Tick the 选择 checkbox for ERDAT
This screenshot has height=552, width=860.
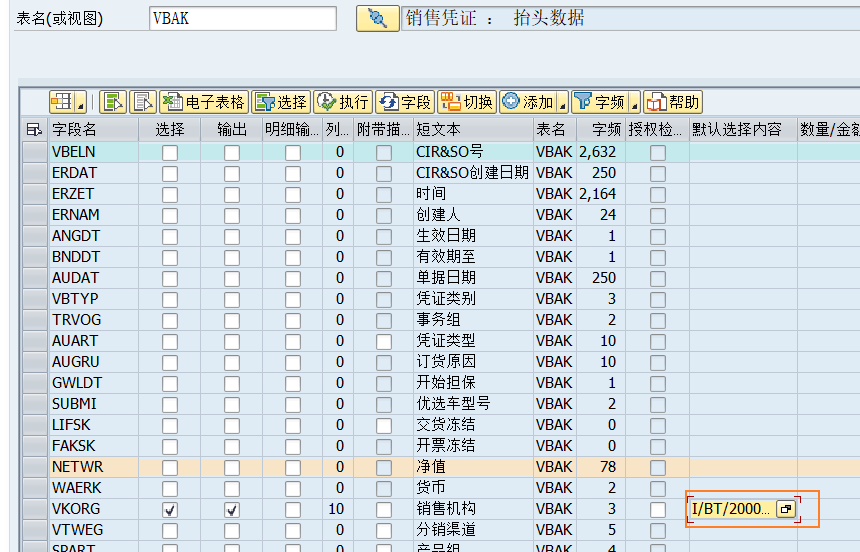tap(170, 173)
